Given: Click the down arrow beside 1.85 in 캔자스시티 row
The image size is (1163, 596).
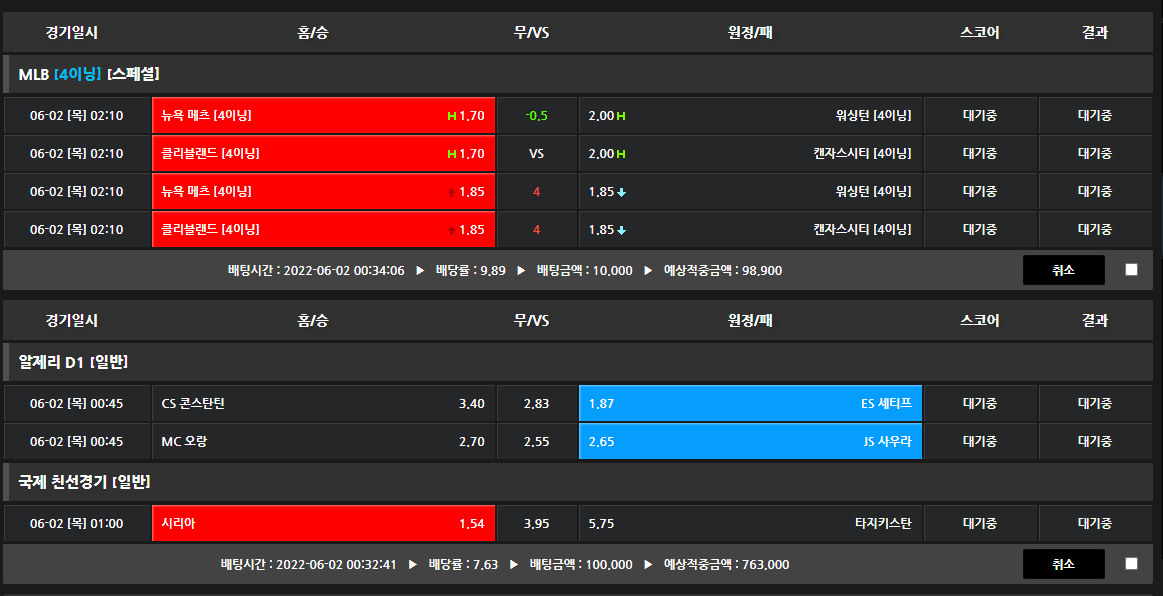Looking at the screenshot, I should (x=621, y=230).
